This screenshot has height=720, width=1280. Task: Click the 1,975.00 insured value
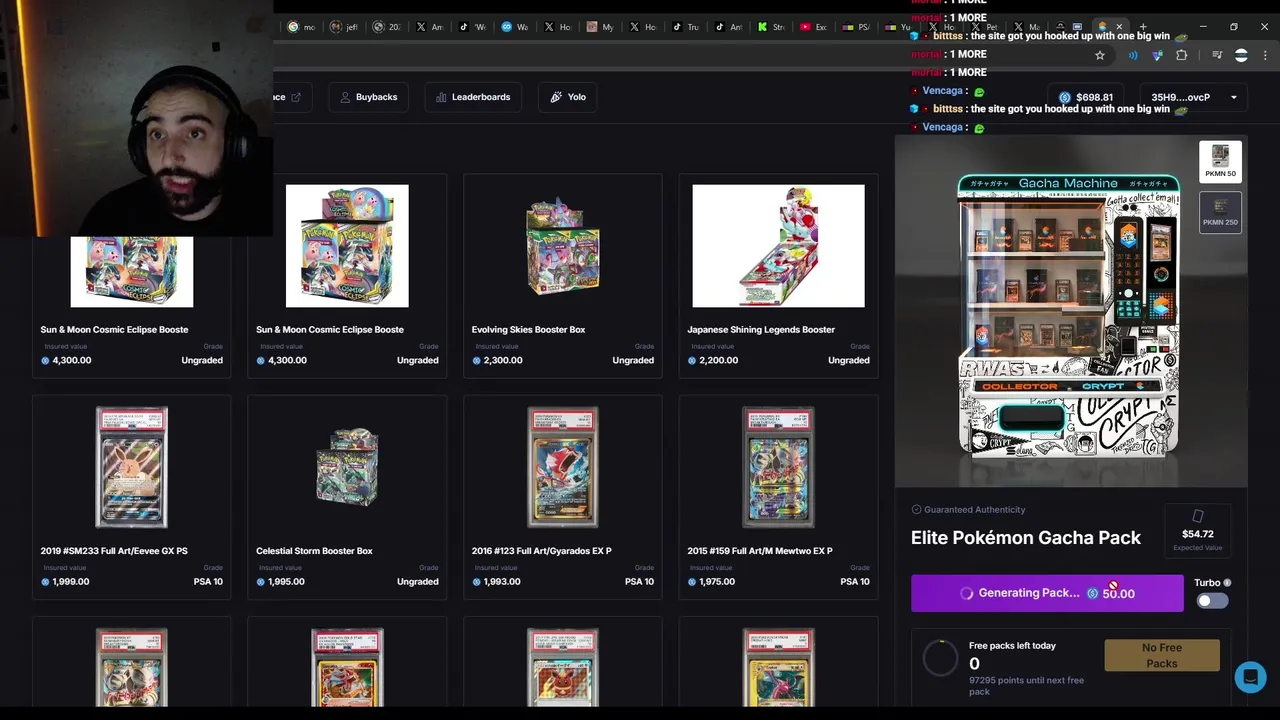point(717,582)
